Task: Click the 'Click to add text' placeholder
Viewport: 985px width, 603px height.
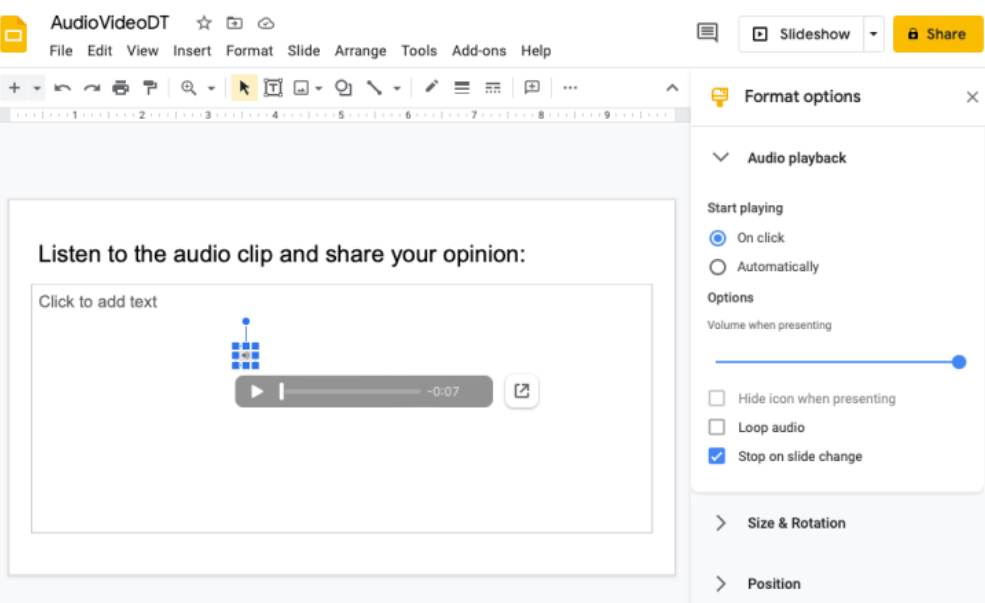Action: pos(98,302)
